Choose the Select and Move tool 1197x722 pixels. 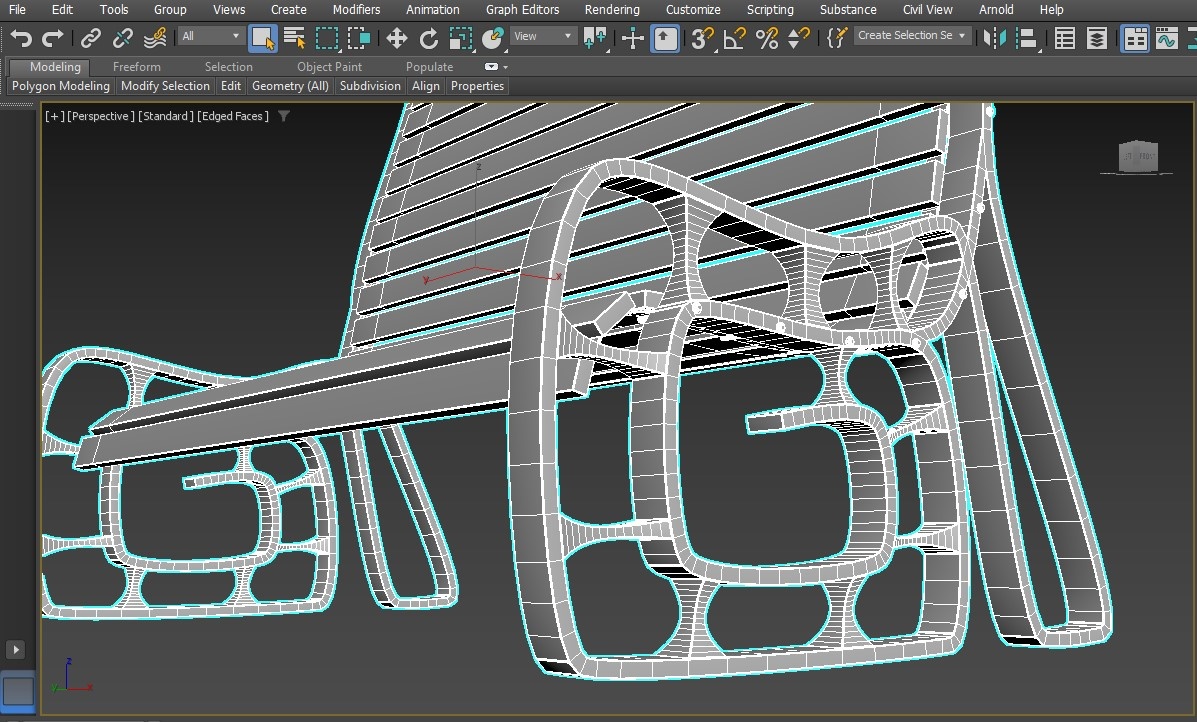tap(397, 39)
